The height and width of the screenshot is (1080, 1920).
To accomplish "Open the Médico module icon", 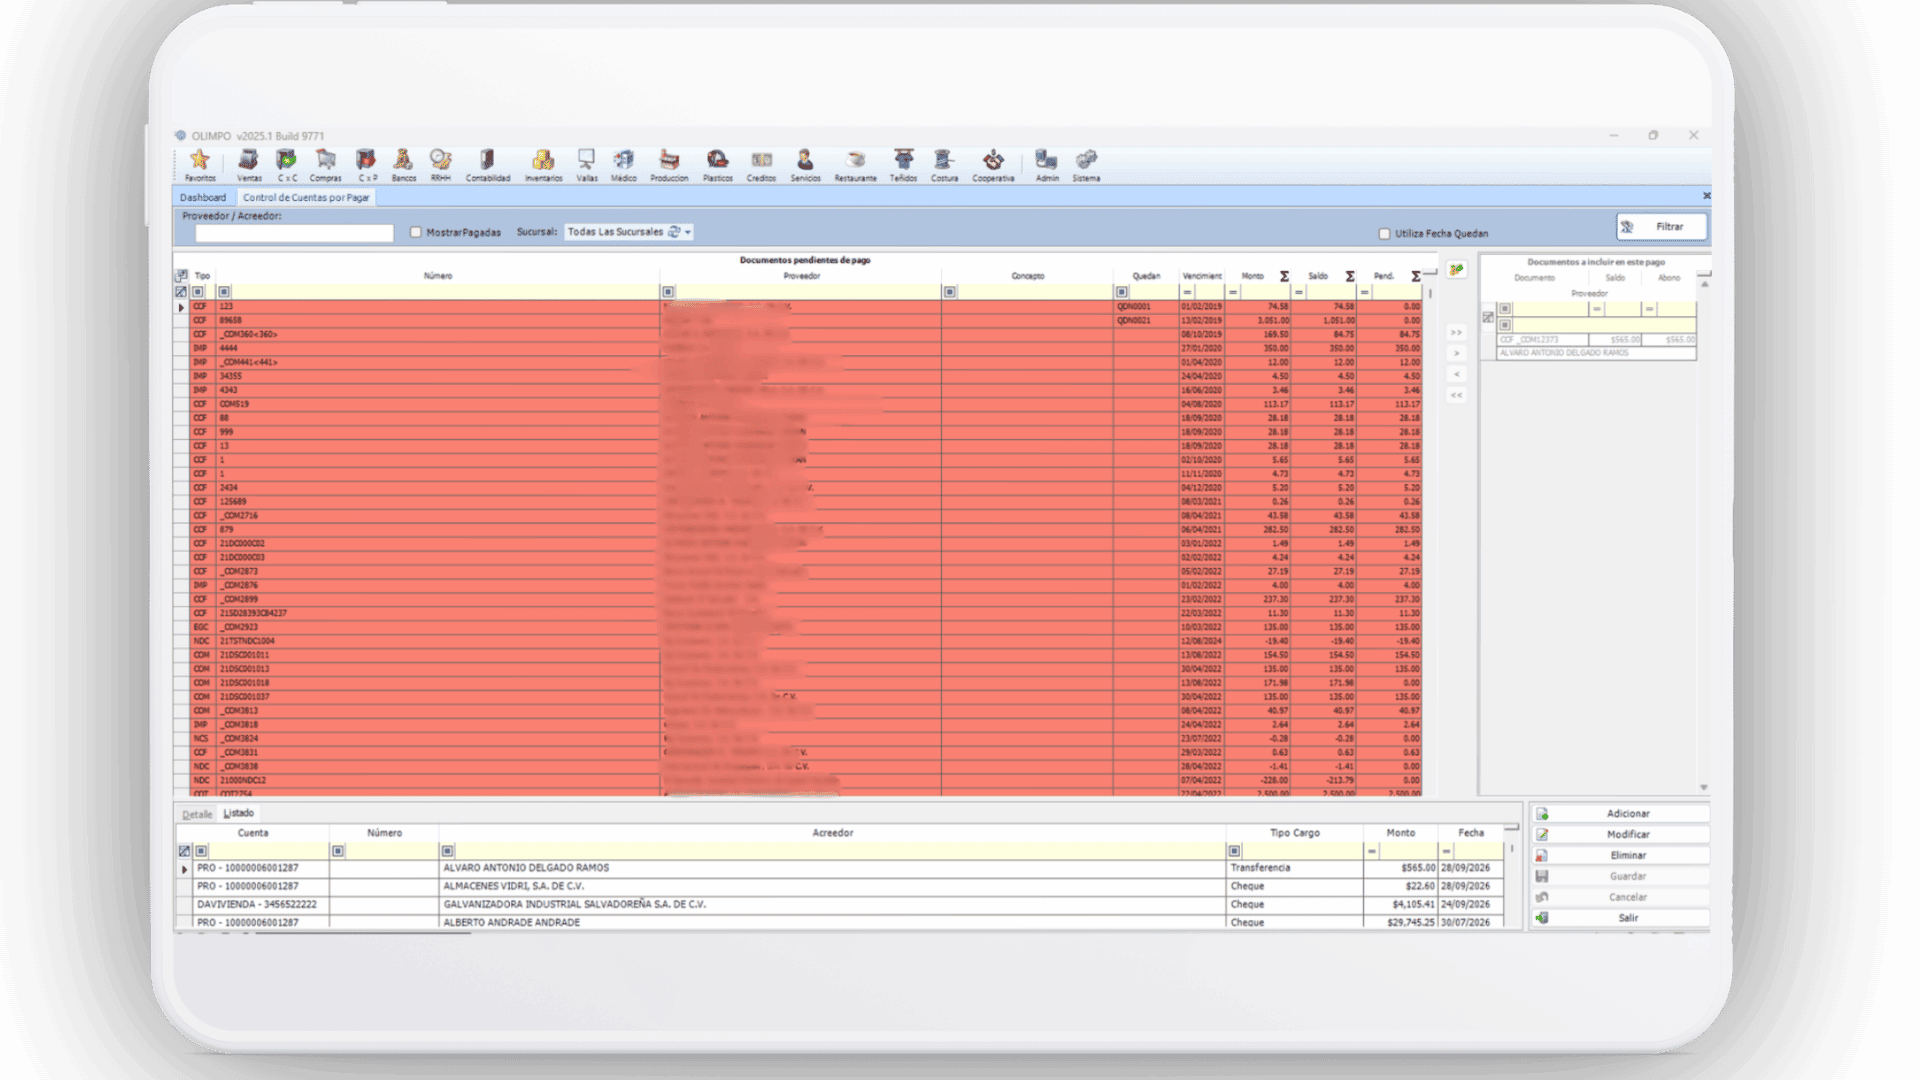I will tap(624, 164).
